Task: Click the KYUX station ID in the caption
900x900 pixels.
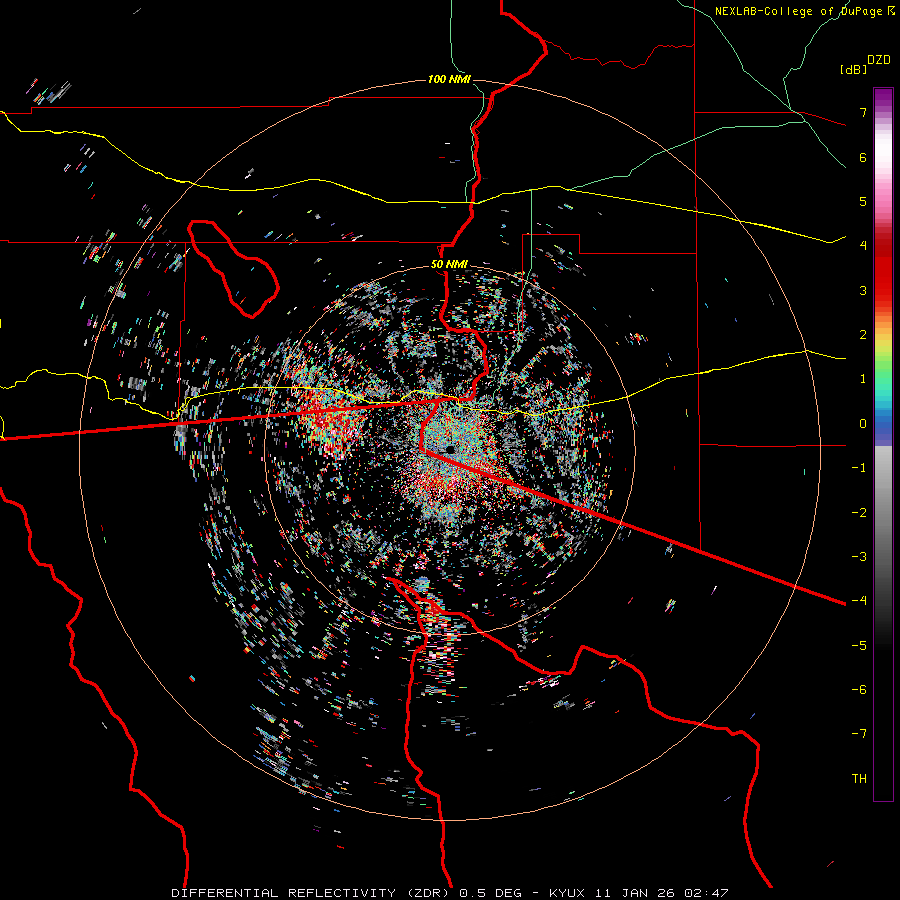Action: (567, 893)
